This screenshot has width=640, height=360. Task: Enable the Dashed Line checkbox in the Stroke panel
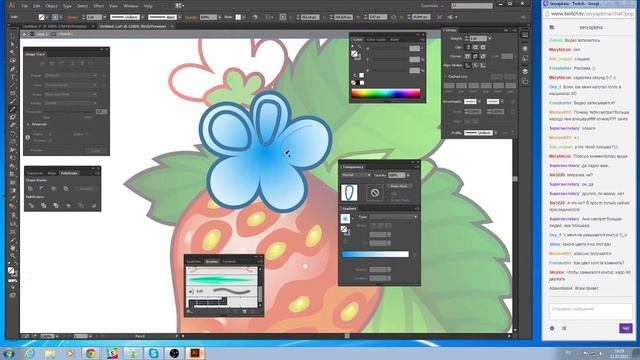point(446,77)
